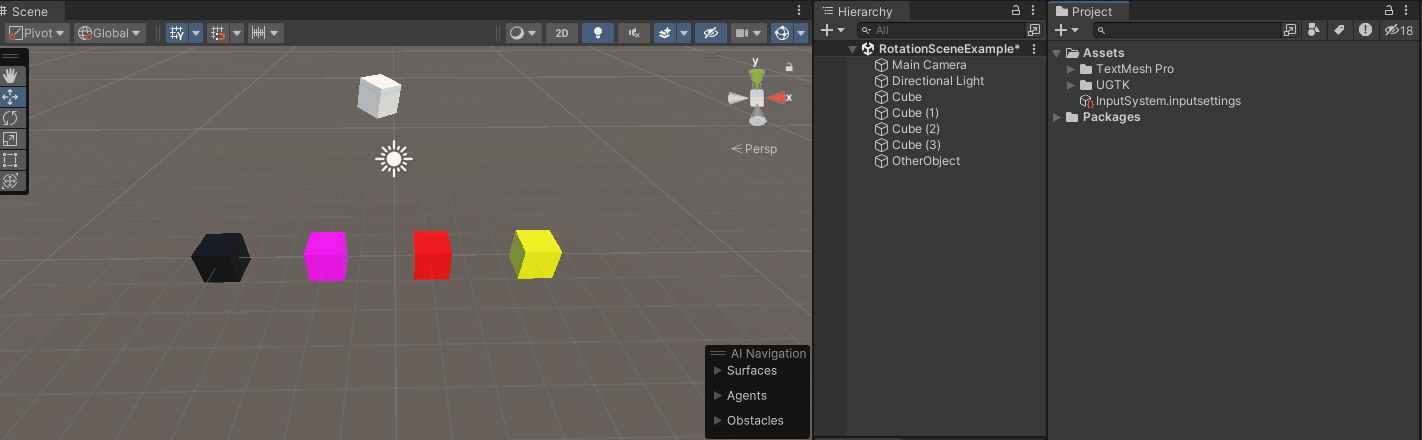Open Hierarchy window more options menu
Viewport: 1422px width, 440px height.
1033,10
